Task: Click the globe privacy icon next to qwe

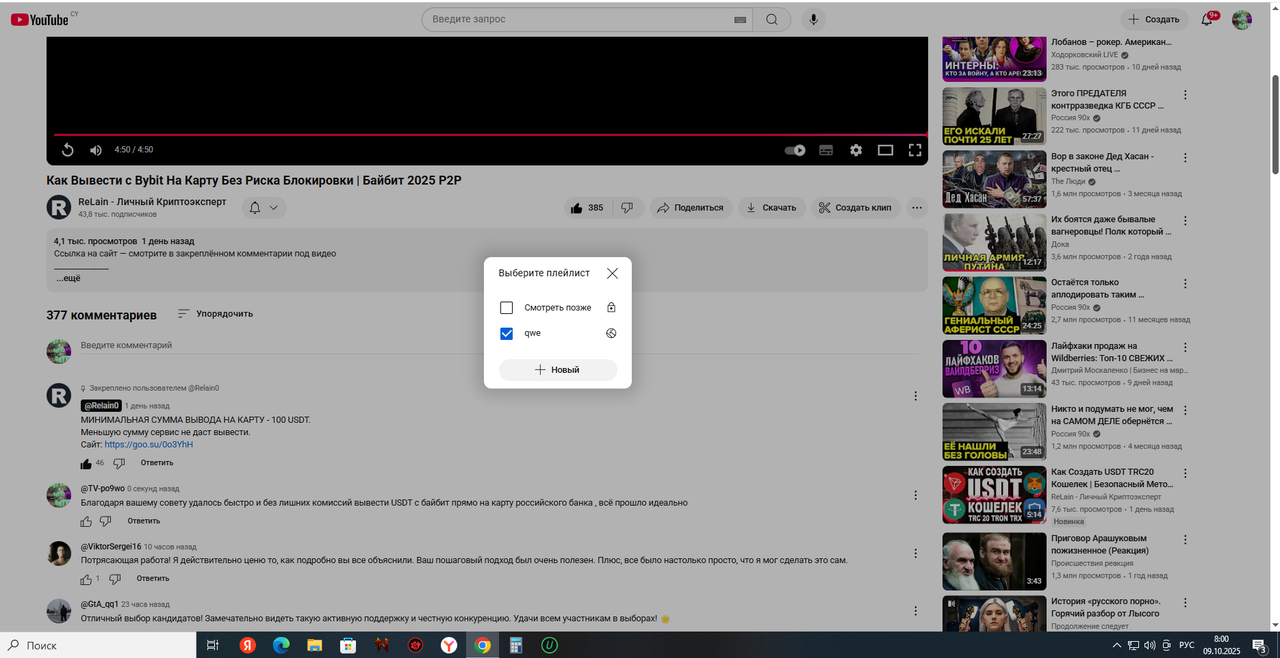Action: tap(611, 333)
